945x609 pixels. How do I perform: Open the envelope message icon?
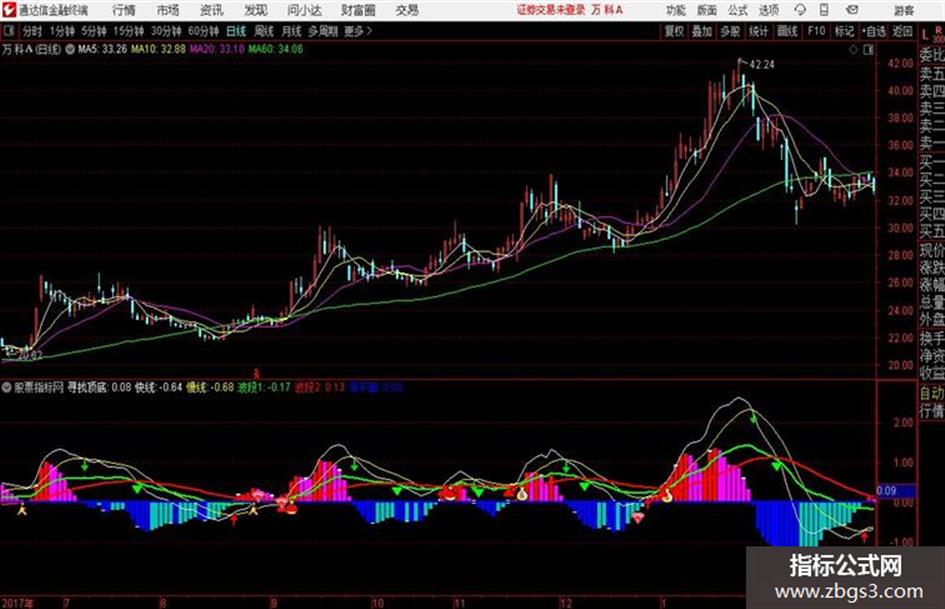coord(852,10)
